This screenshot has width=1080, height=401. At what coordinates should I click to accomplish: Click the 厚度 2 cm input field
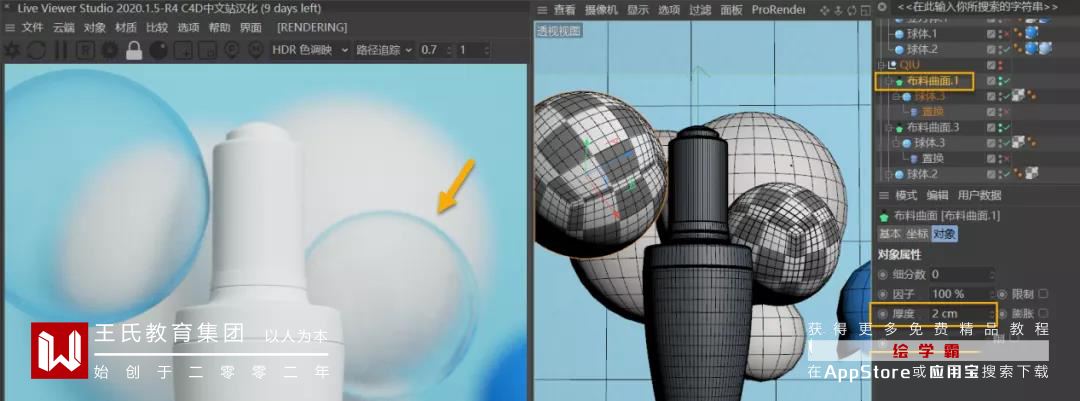(962, 313)
